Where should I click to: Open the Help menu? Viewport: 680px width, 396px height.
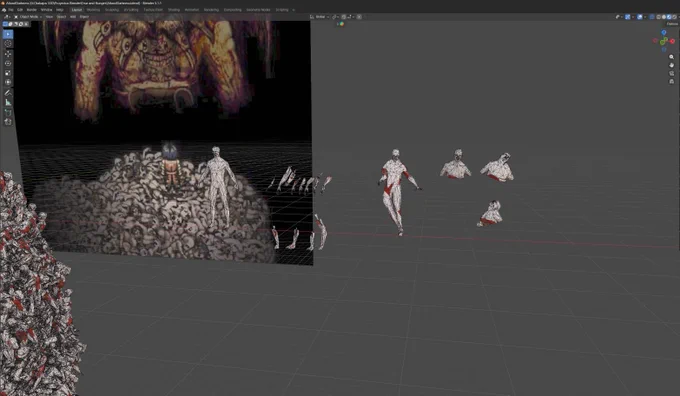tap(60, 10)
